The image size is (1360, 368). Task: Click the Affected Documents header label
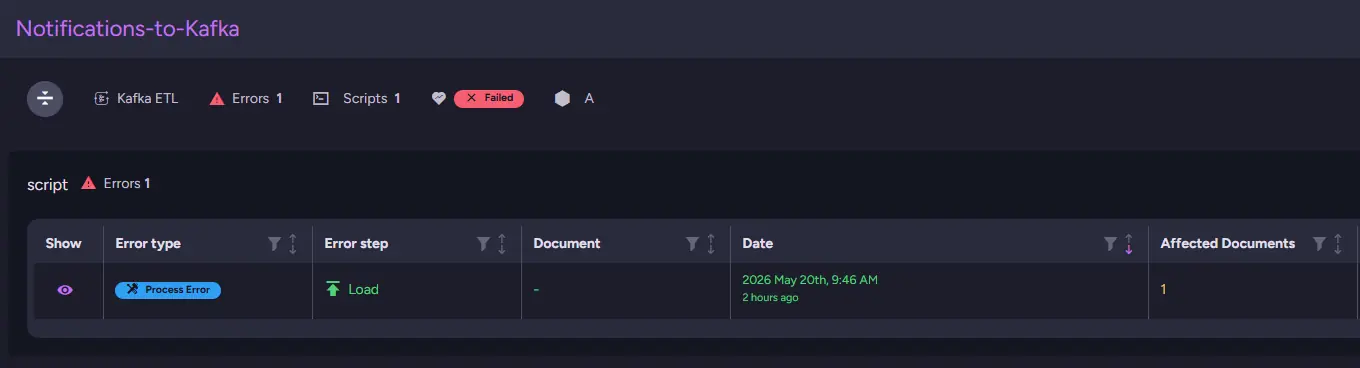1228,243
